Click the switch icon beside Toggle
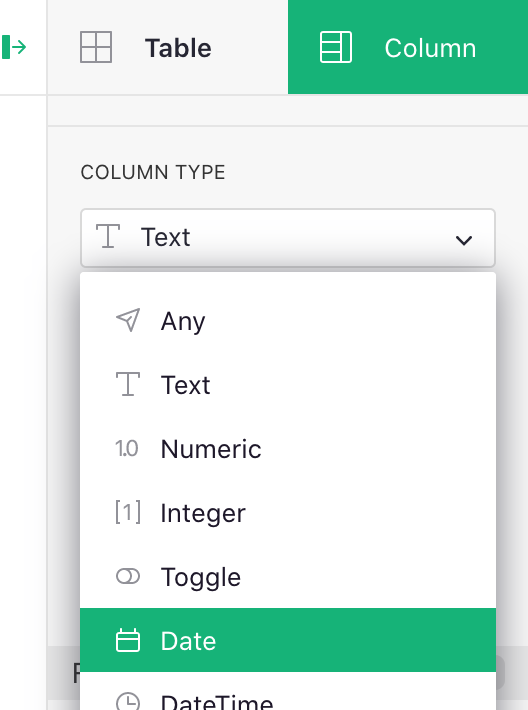This screenshot has width=528, height=710. (128, 576)
